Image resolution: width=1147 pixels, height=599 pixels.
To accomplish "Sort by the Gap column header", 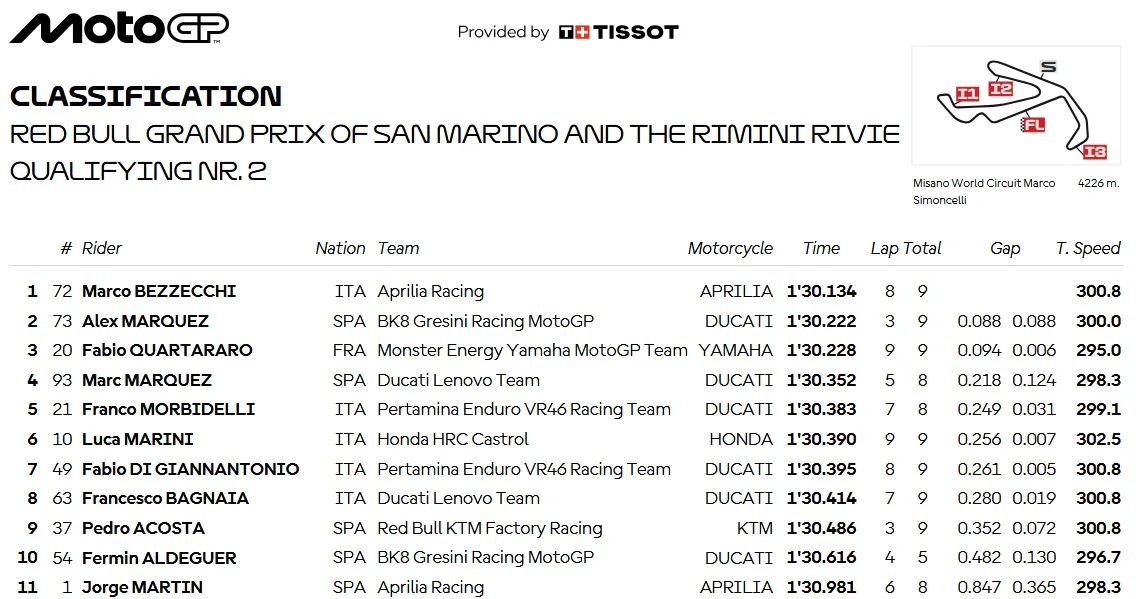I will click(1004, 248).
